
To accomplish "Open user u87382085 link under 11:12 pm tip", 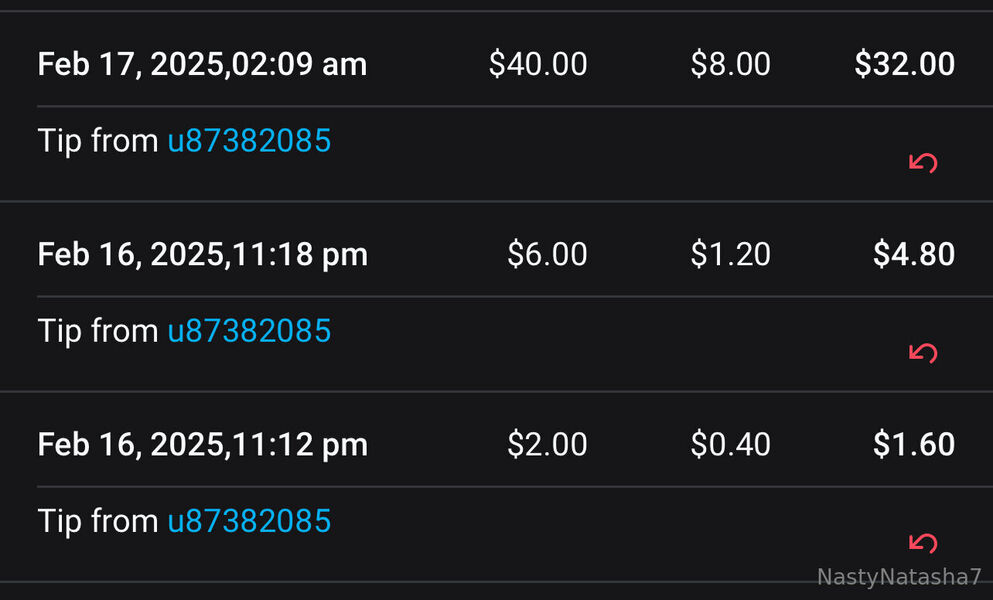I will click(x=248, y=521).
